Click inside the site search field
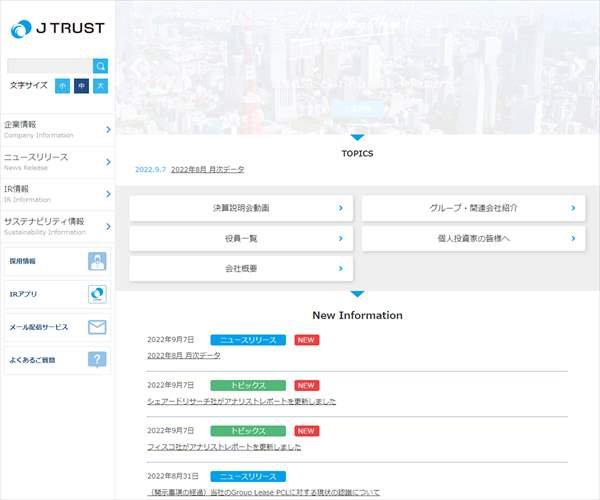 click(50, 66)
